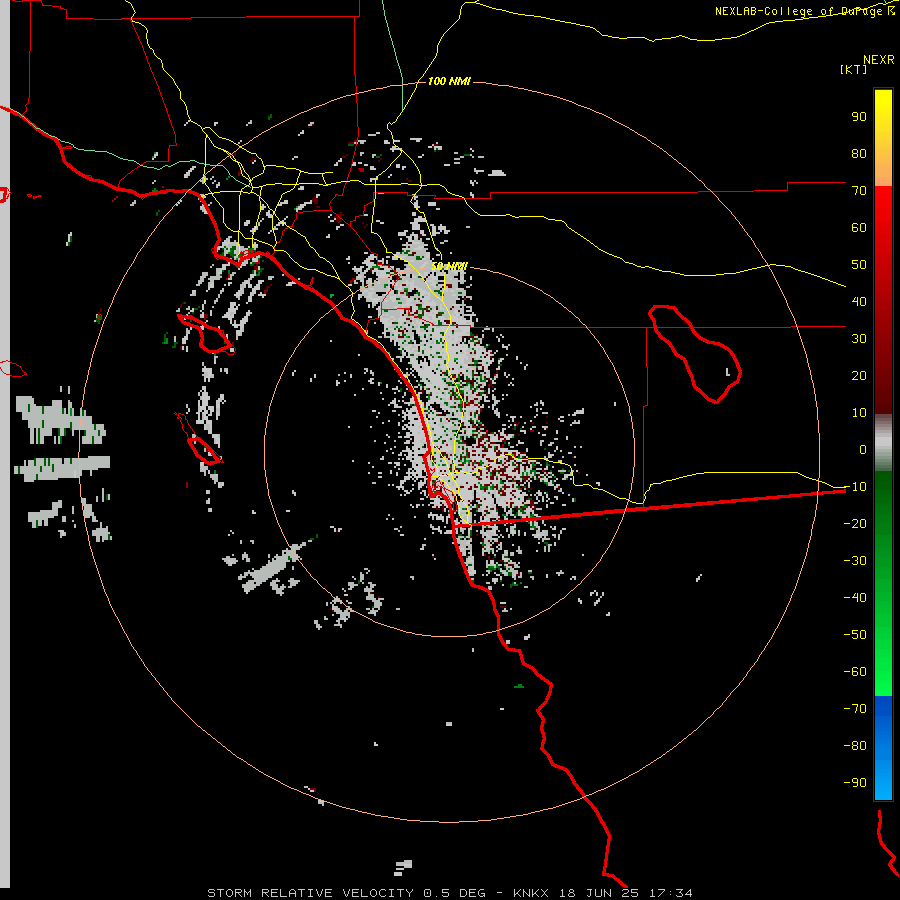This screenshot has width=900, height=900.
Task: Select the "[KT]" unit label above the scale
Action: tap(853, 69)
